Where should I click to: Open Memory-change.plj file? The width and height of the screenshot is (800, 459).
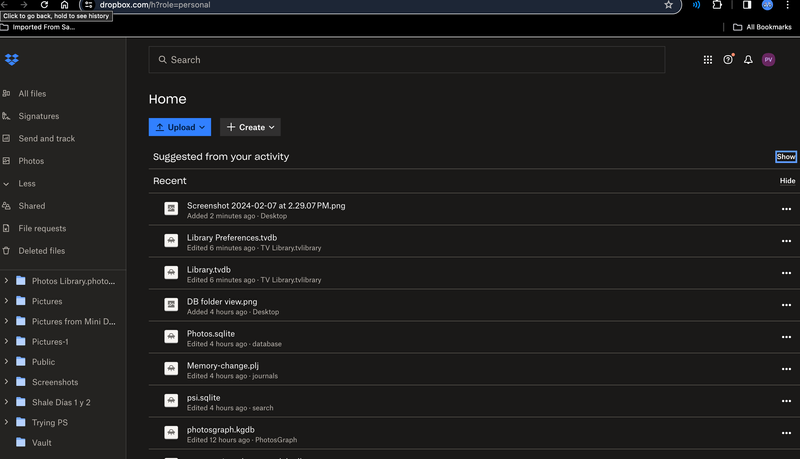(222, 366)
